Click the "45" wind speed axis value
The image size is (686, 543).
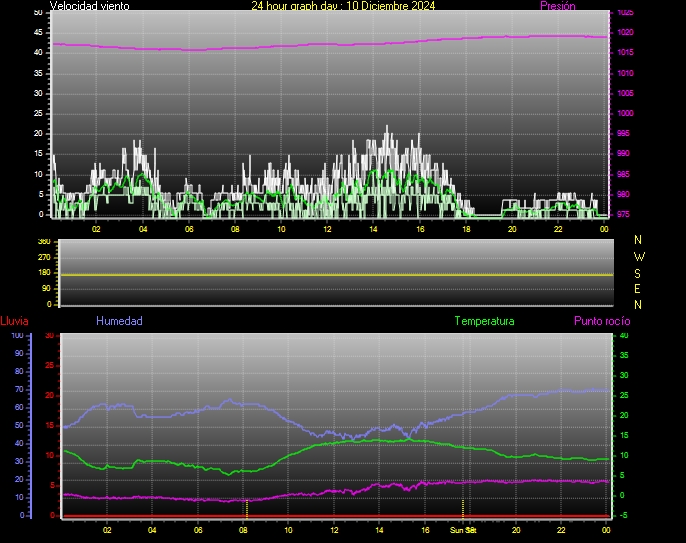38,32
